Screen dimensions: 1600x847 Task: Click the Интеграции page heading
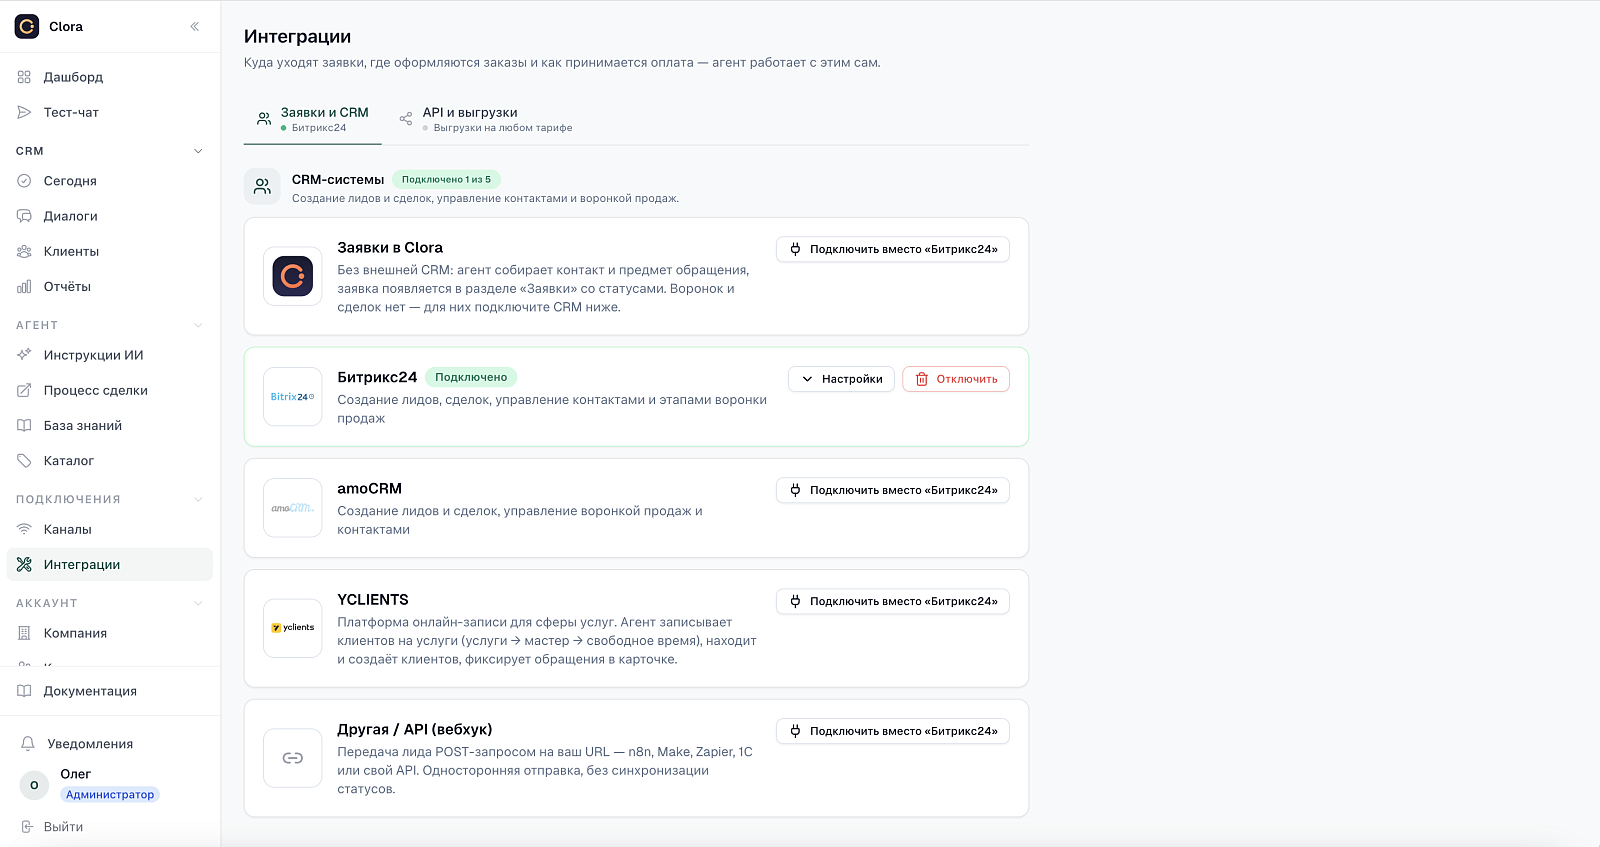click(297, 36)
